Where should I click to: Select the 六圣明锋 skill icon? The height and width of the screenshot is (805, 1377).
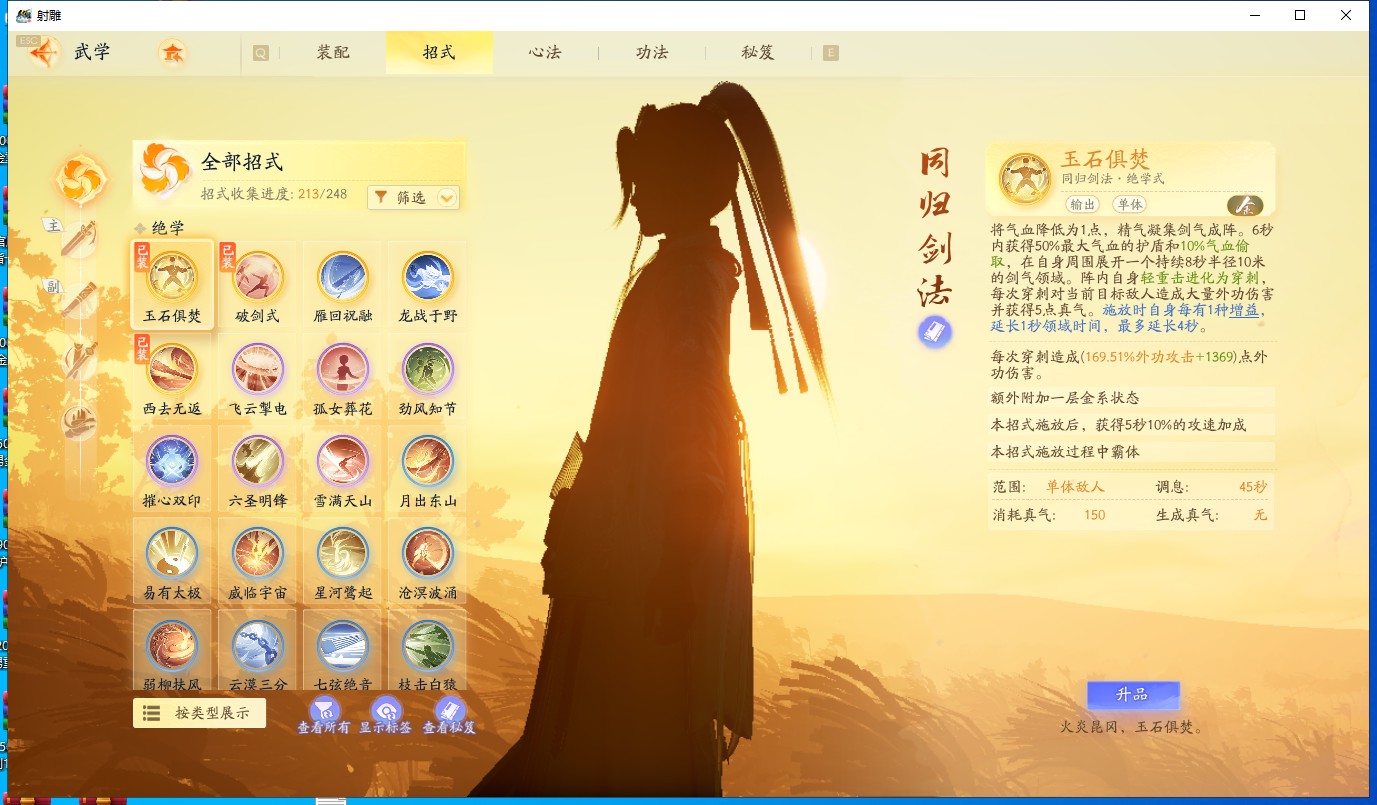tap(258, 460)
